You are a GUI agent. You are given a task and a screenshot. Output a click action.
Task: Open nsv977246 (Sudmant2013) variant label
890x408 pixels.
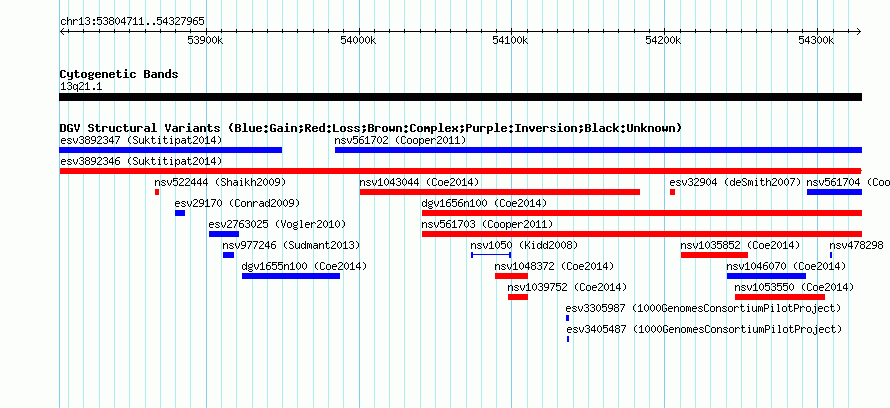click(x=291, y=245)
